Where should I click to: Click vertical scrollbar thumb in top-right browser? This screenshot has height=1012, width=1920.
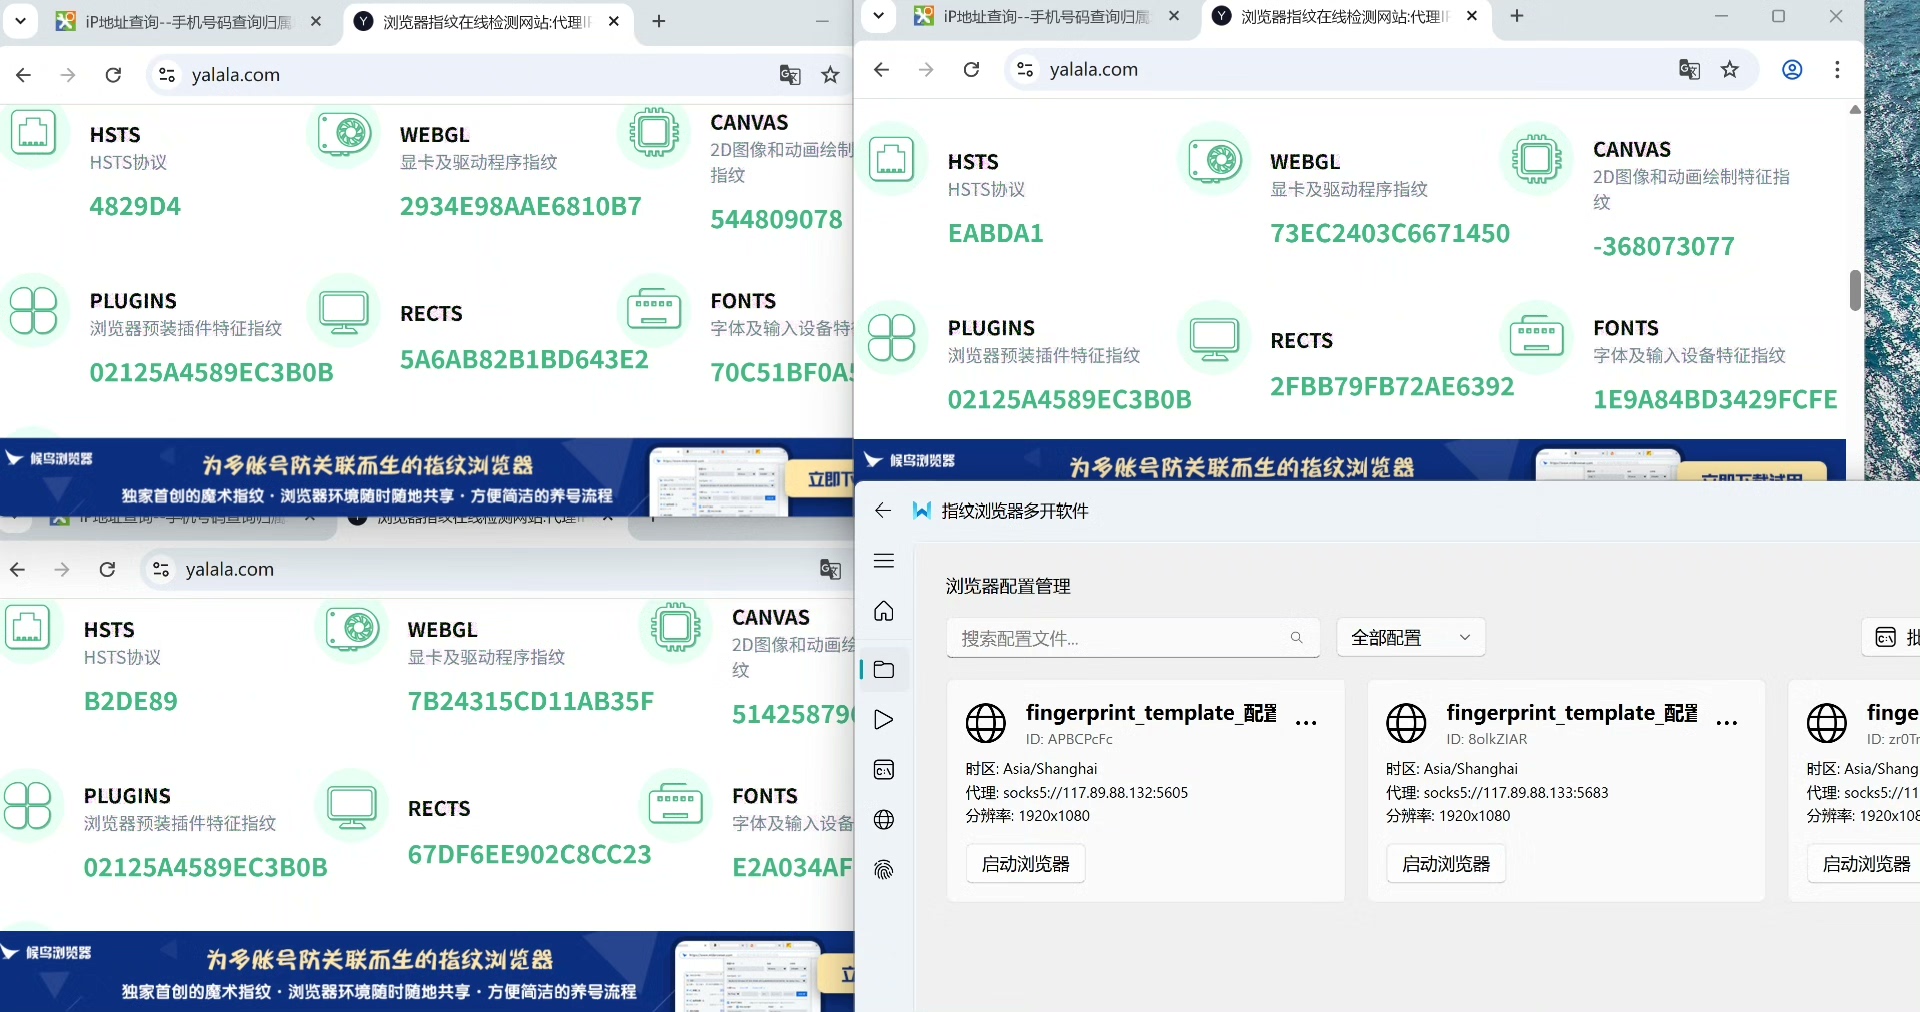pyautogui.click(x=1855, y=290)
